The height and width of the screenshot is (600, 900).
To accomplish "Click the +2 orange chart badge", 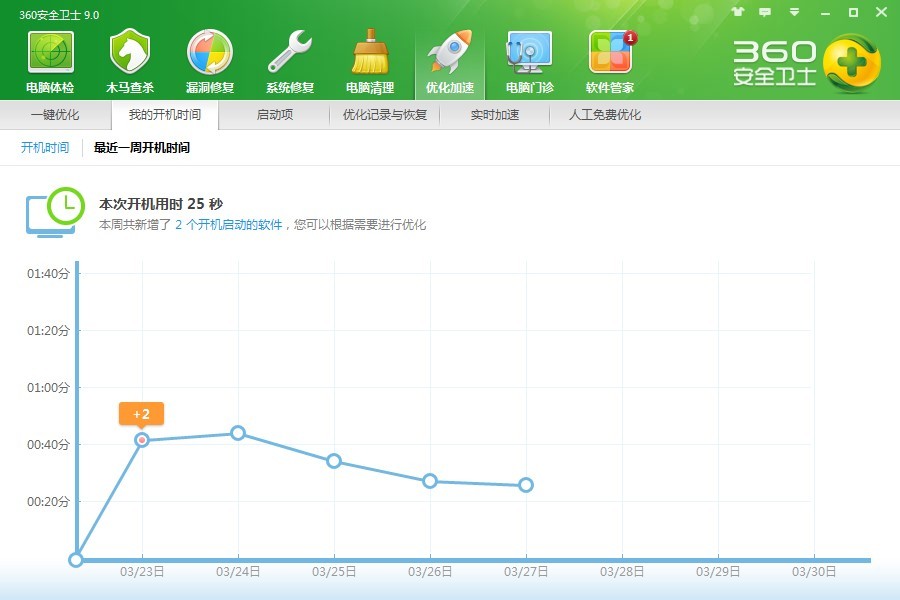I will [141, 414].
